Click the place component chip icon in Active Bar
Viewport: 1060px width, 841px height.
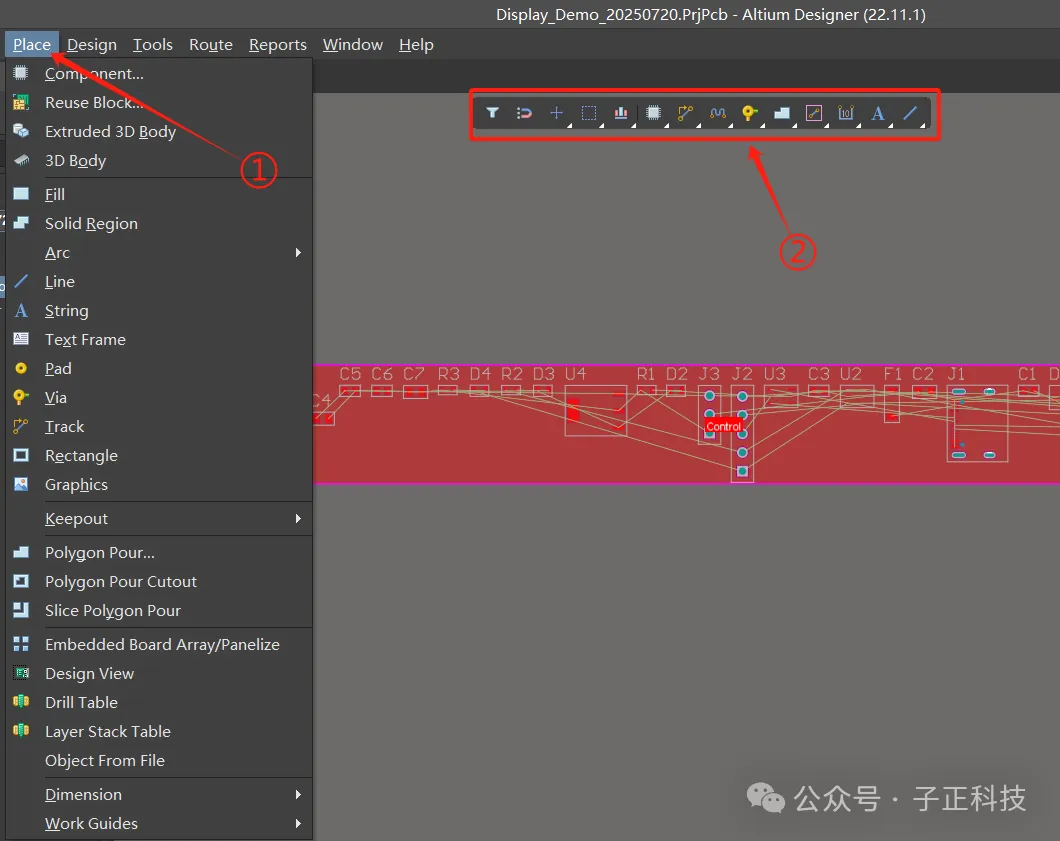(x=653, y=113)
